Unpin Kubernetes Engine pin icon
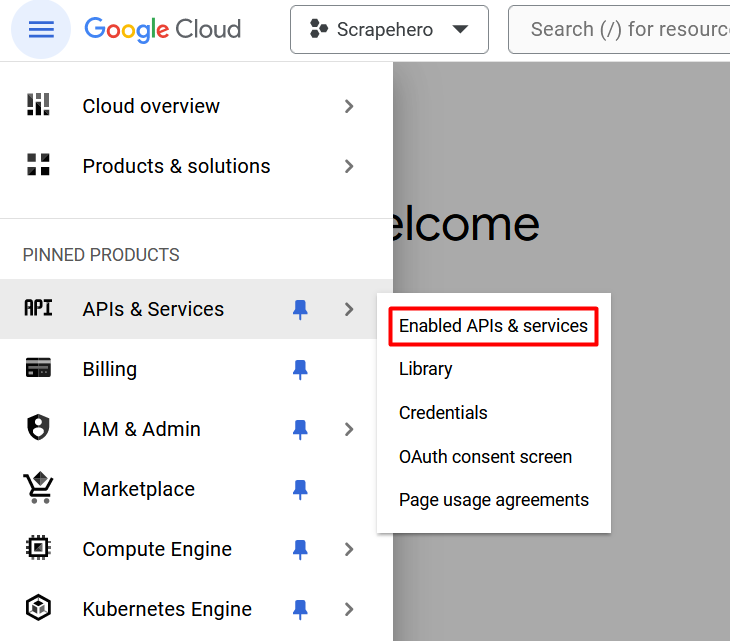 click(x=300, y=610)
